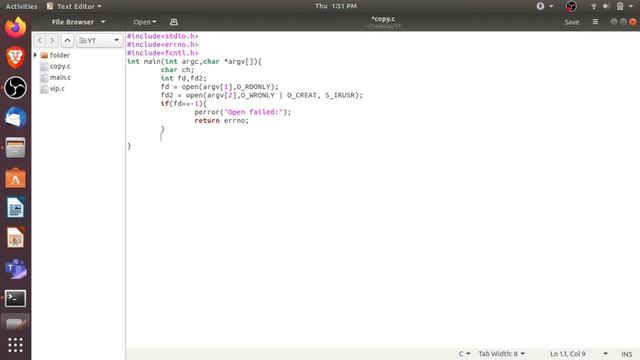Click the perror("Open failed:") line

tap(242, 112)
